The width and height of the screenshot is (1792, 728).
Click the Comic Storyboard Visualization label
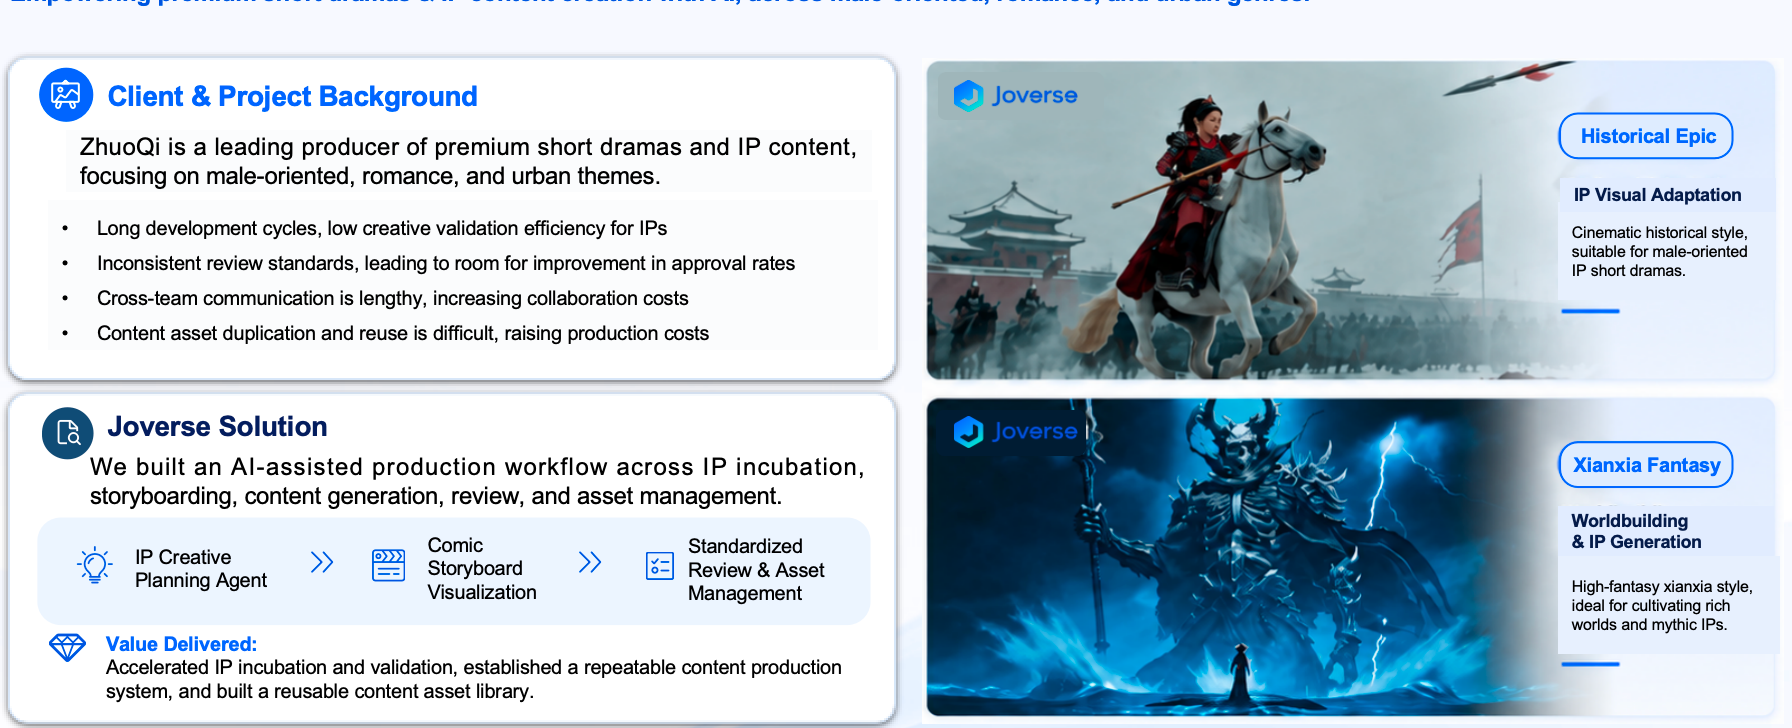tap(482, 568)
